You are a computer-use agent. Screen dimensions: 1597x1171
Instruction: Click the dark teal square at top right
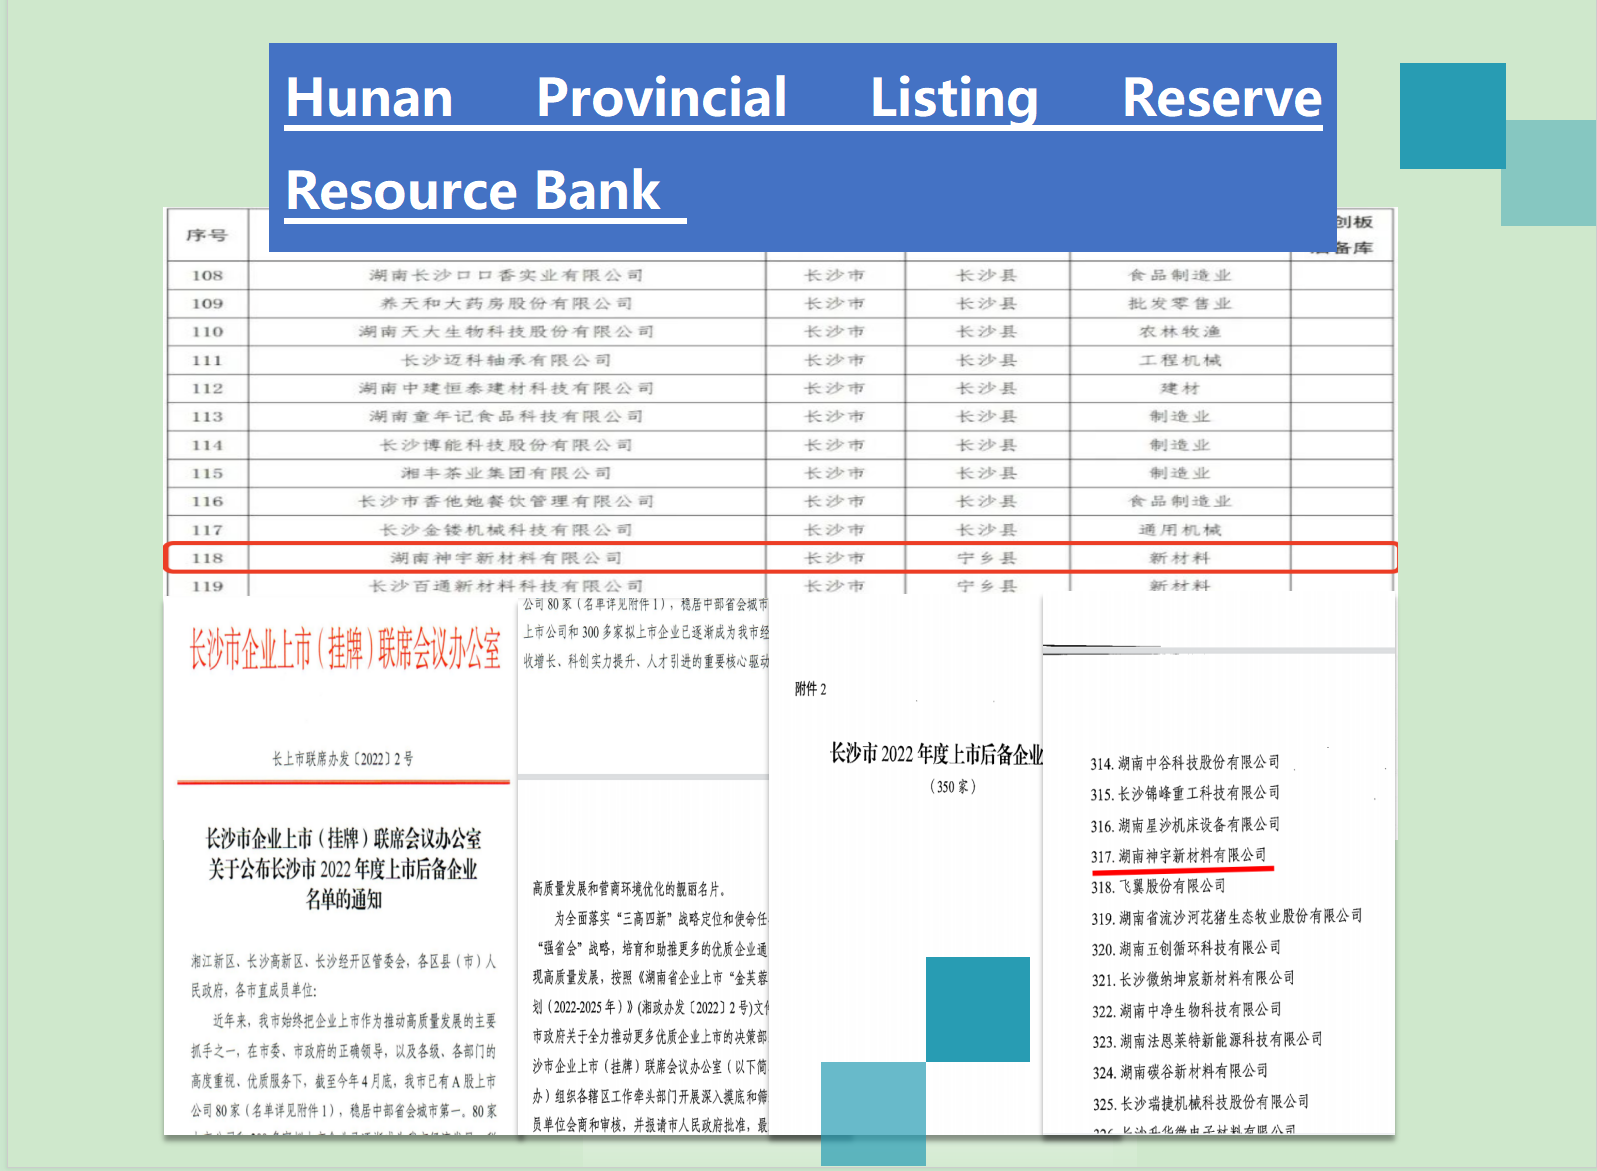(1451, 115)
